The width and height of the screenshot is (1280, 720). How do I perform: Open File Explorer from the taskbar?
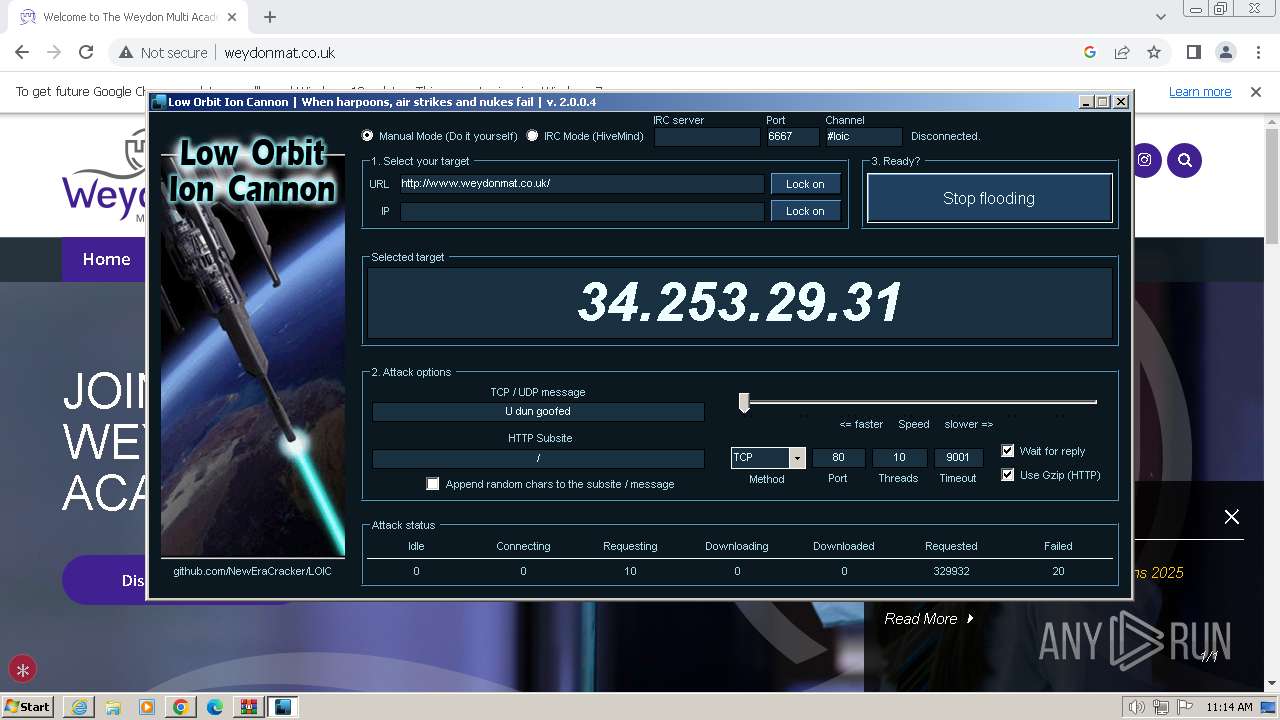tap(113, 707)
